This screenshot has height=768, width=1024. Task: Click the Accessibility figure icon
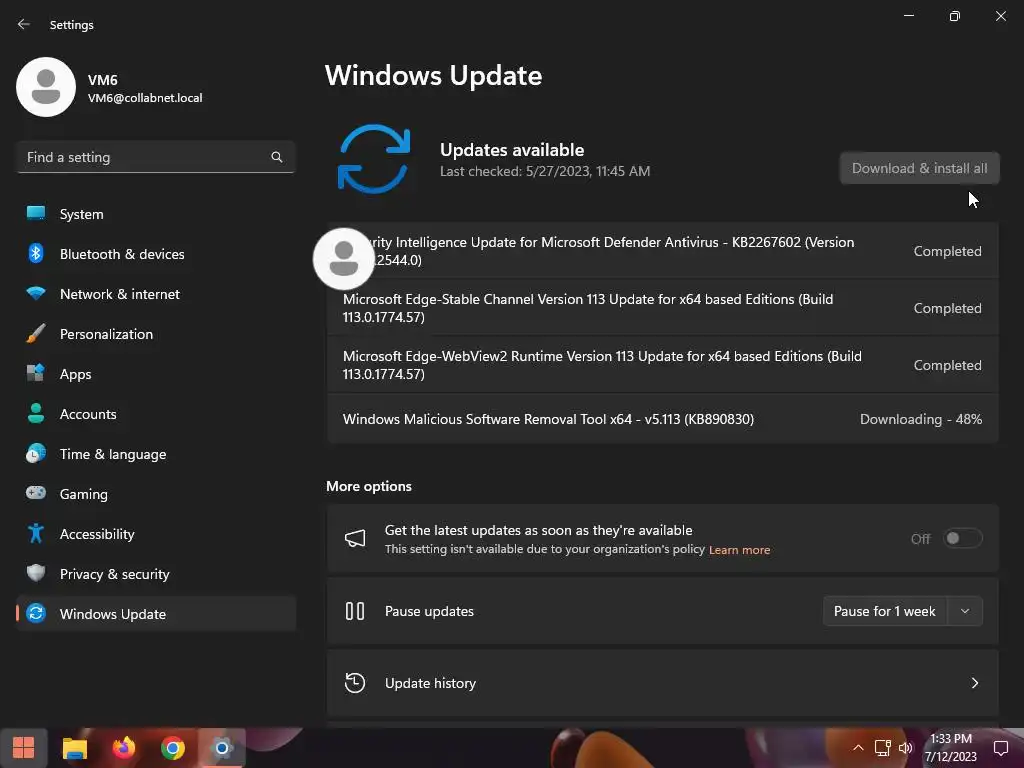(36, 534)
